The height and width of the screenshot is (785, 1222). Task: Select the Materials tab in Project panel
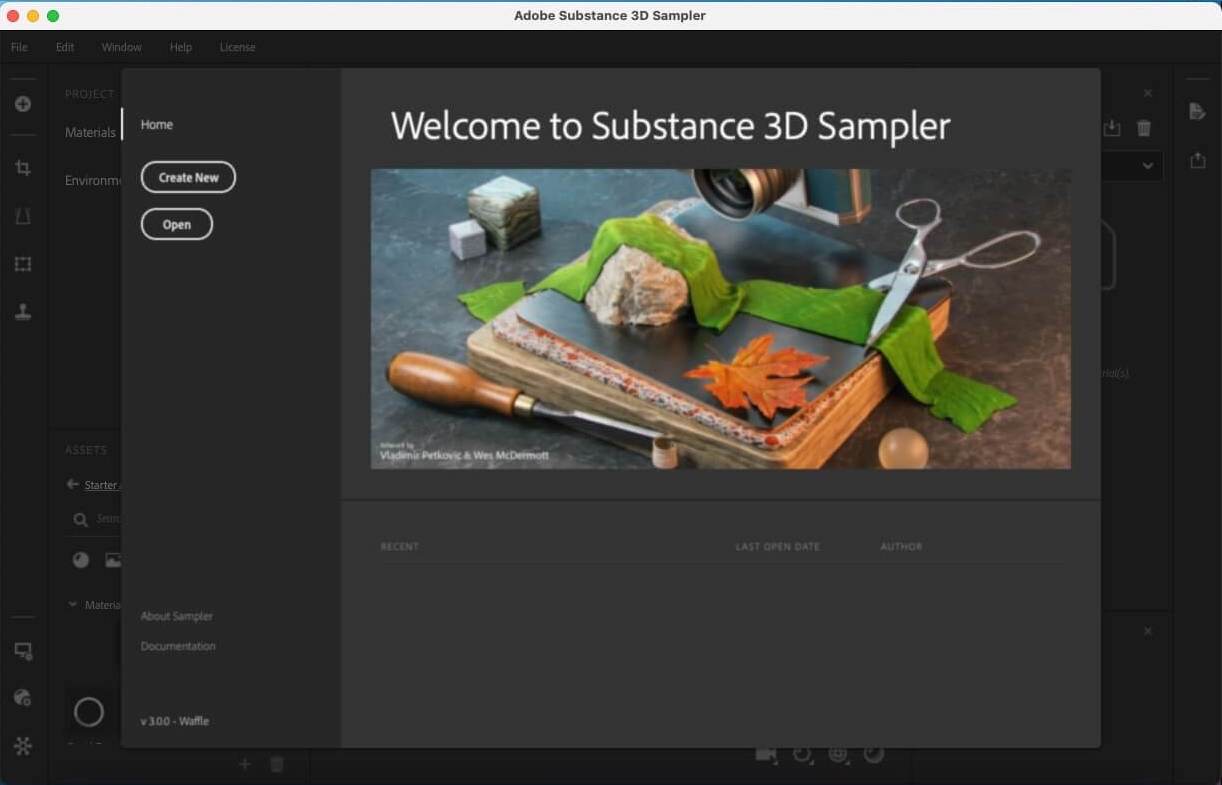click(90, 132)
